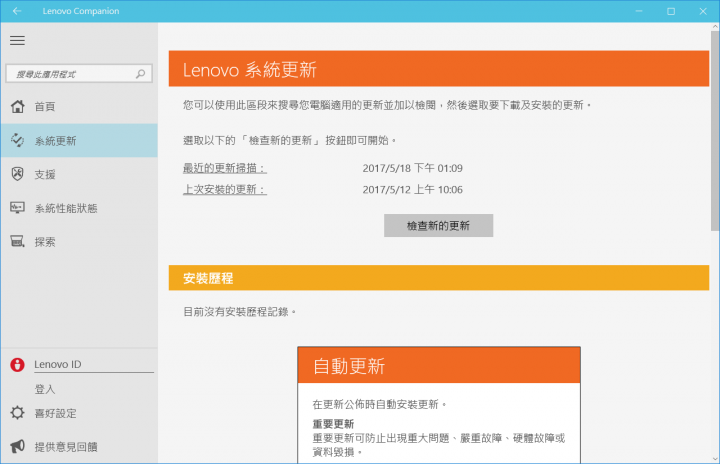Screen dimensions: 720x464
Task: Click the date 2017/5/12 上午 10:06
Action: 412,189
